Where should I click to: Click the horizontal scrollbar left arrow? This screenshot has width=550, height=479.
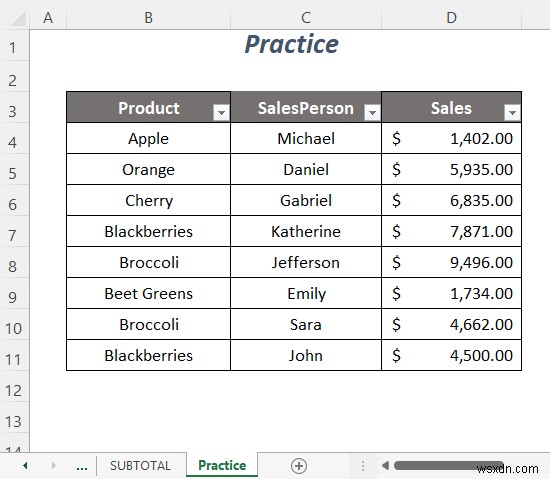click(x=385, y=465)
